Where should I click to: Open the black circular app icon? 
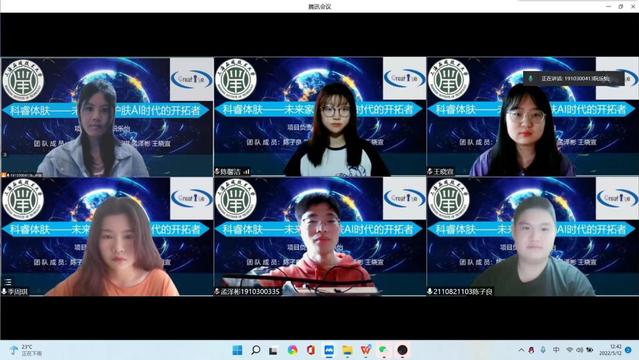[402, 350]
